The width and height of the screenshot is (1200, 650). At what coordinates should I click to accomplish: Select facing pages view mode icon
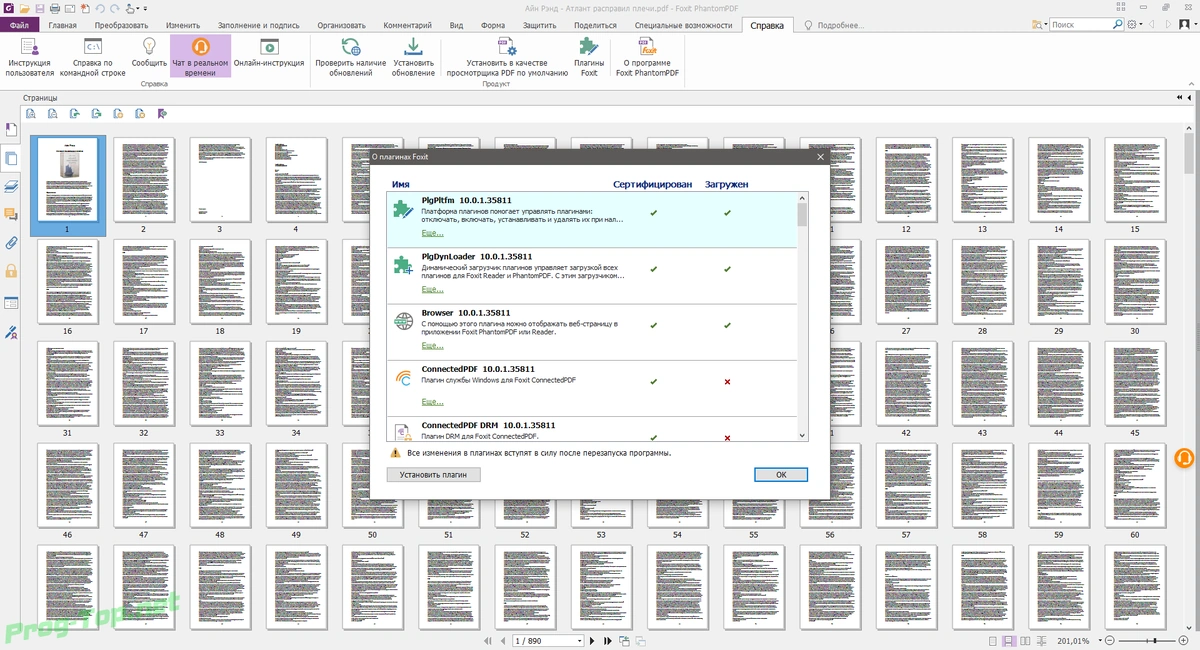click(1026, 640)
